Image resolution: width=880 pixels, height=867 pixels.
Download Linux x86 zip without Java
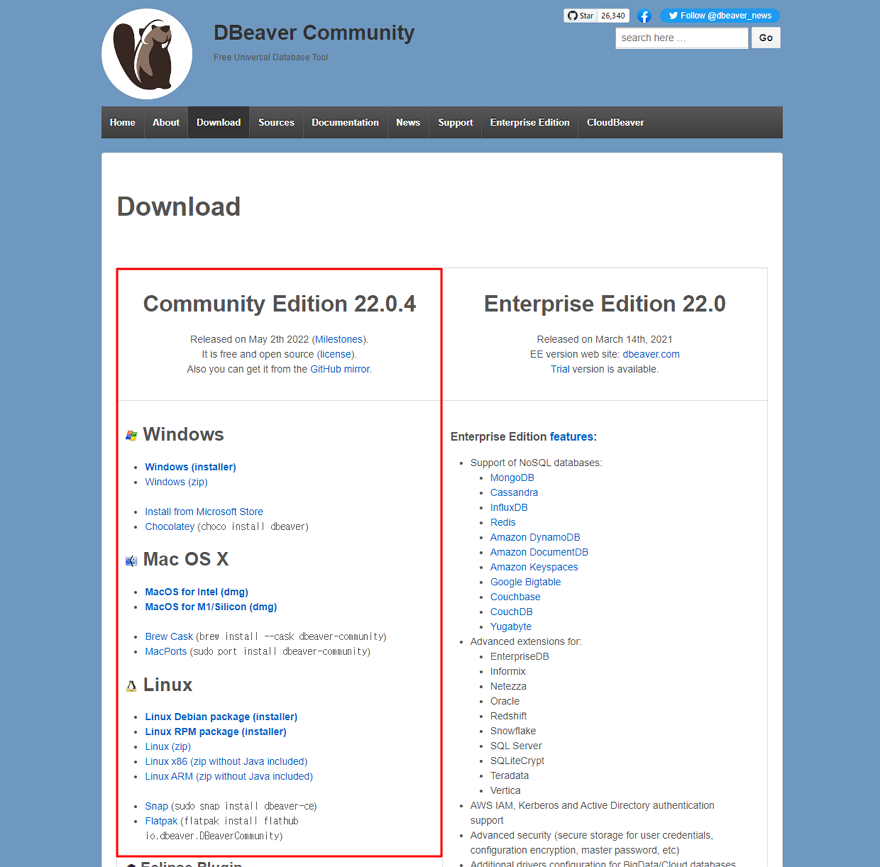coord(226,762)
